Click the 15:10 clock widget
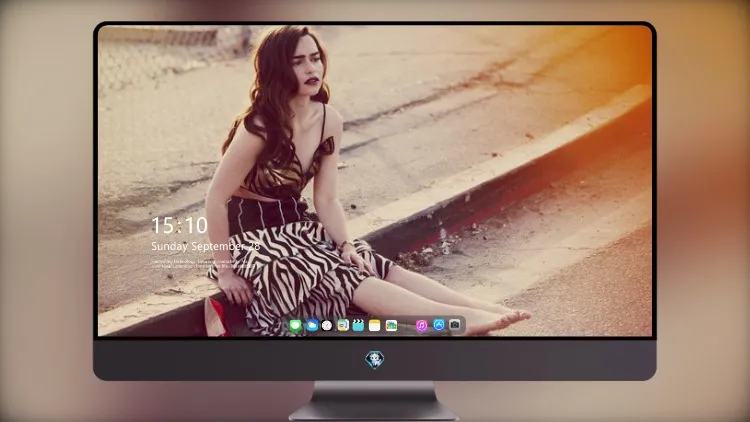 point(179,225)
